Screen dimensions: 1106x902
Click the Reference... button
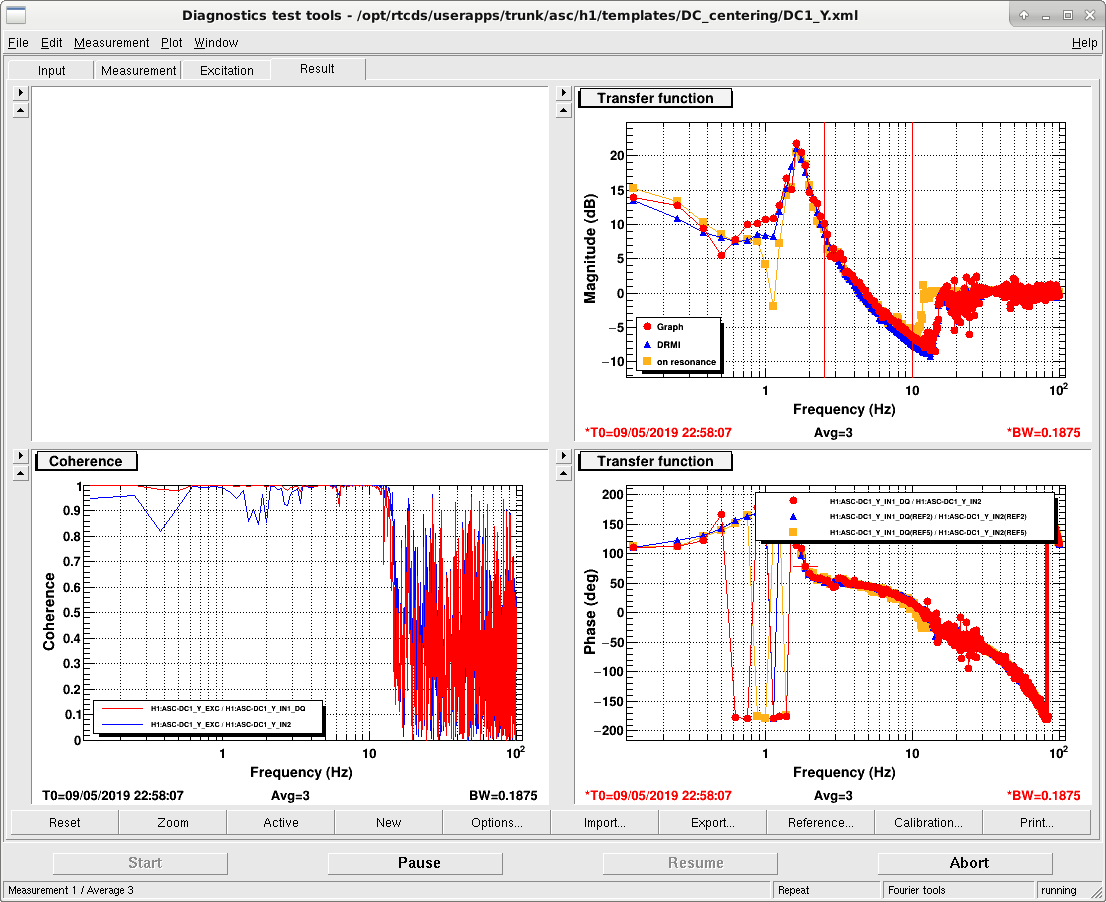820,822
